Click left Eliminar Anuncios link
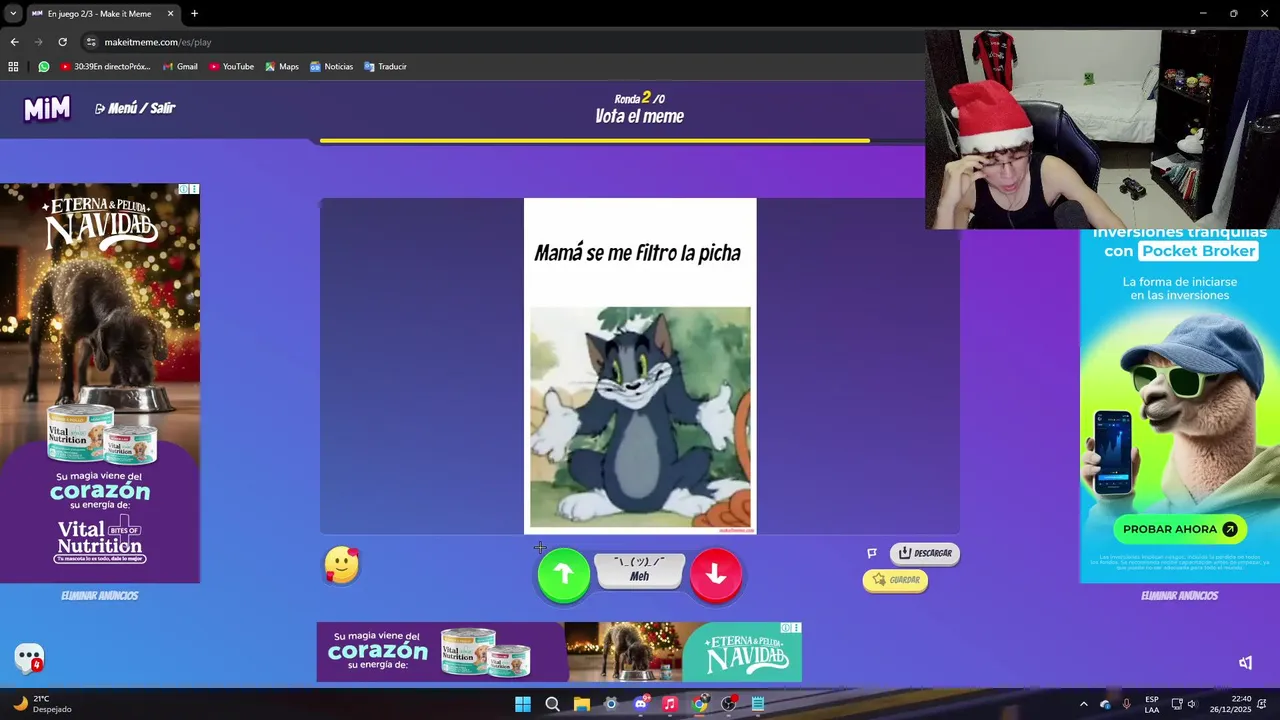This screenshot has height=720, width=1280. [x=99, y=596]
